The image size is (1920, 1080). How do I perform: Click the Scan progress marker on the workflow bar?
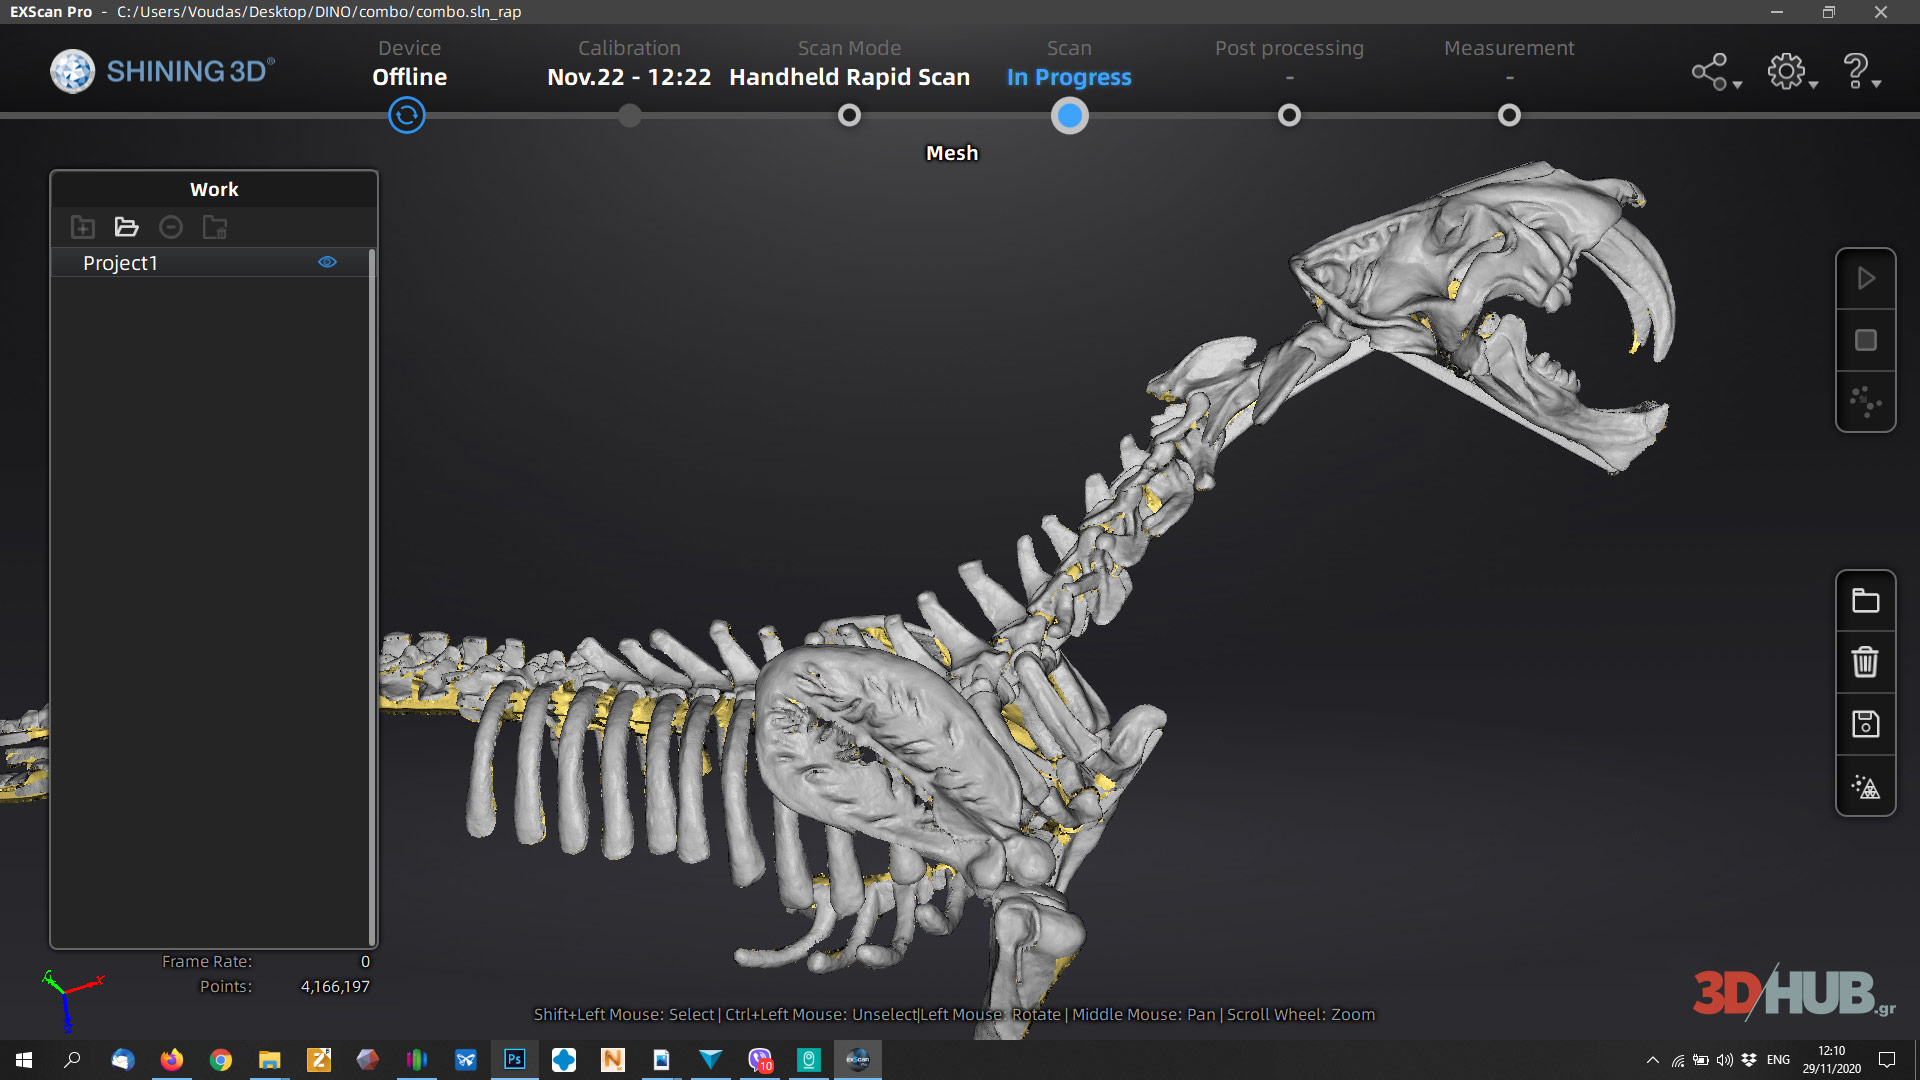point(1069,116)
